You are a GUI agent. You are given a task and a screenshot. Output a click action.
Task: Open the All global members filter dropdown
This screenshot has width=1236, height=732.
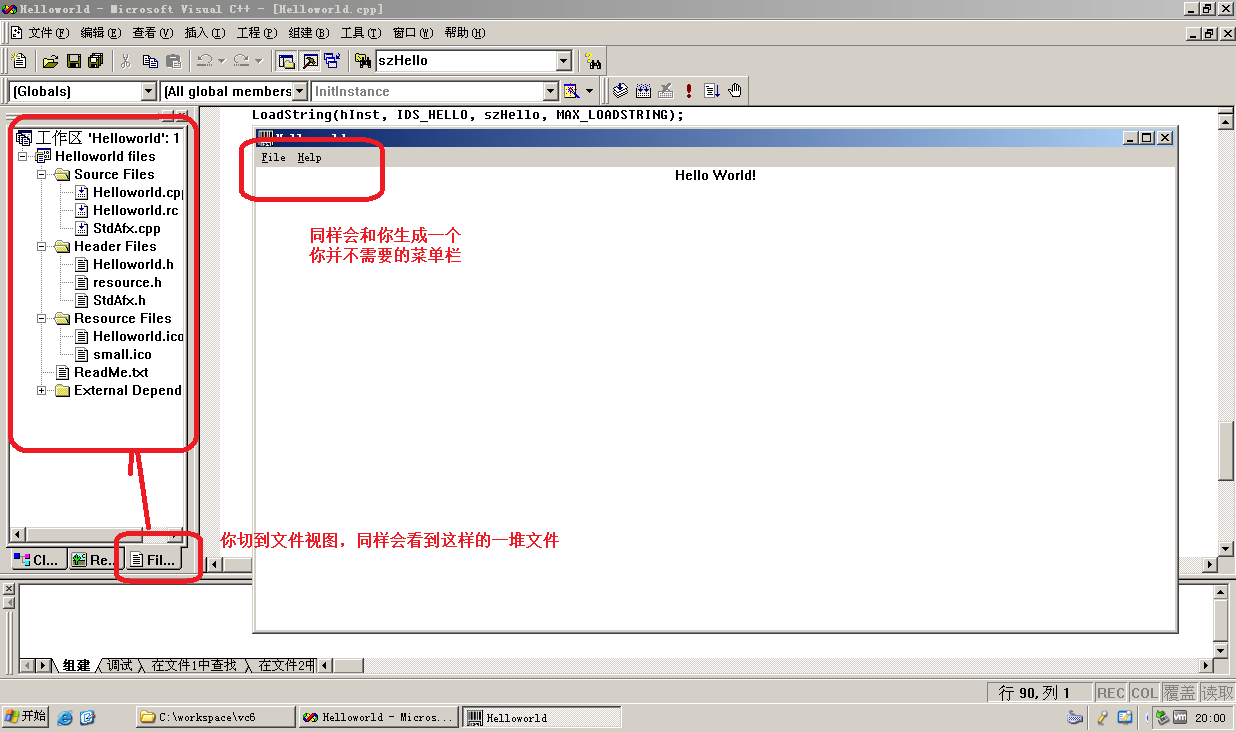click(300, 91)
